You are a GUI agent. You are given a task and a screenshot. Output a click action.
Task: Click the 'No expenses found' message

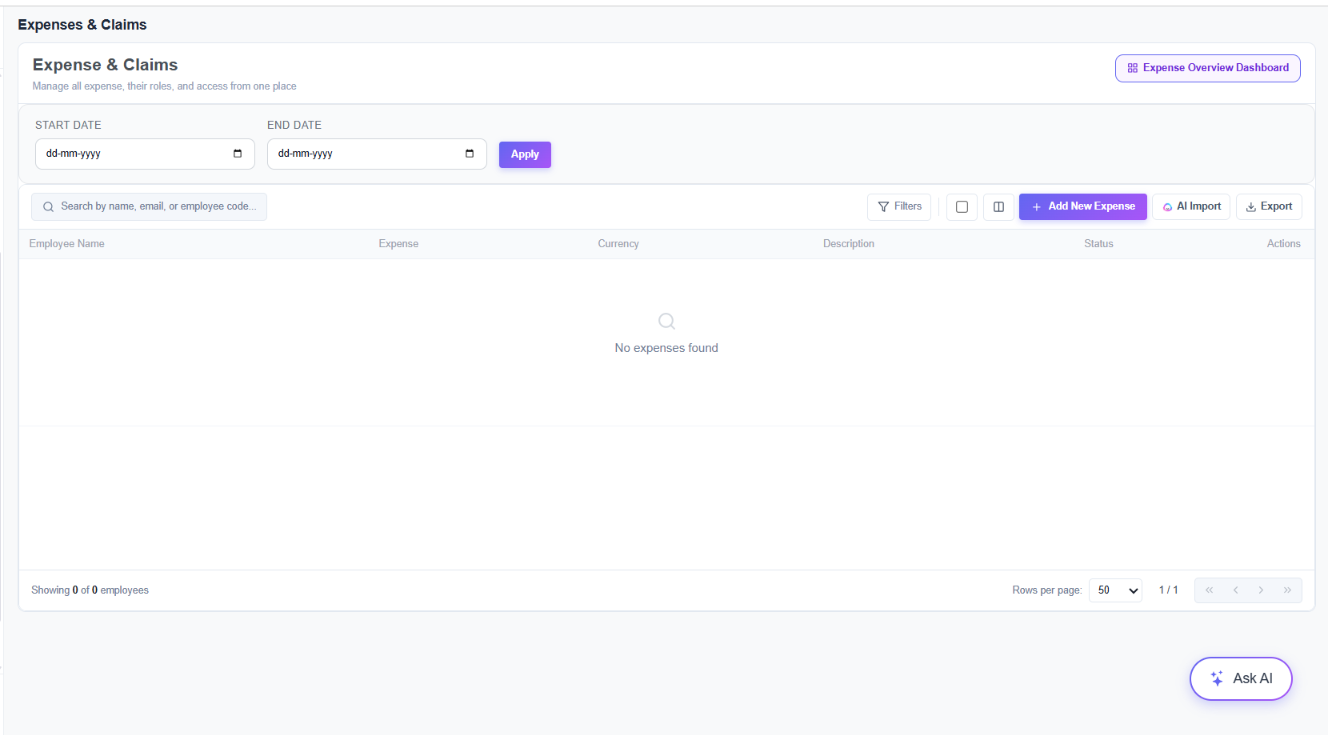(666, 348)
